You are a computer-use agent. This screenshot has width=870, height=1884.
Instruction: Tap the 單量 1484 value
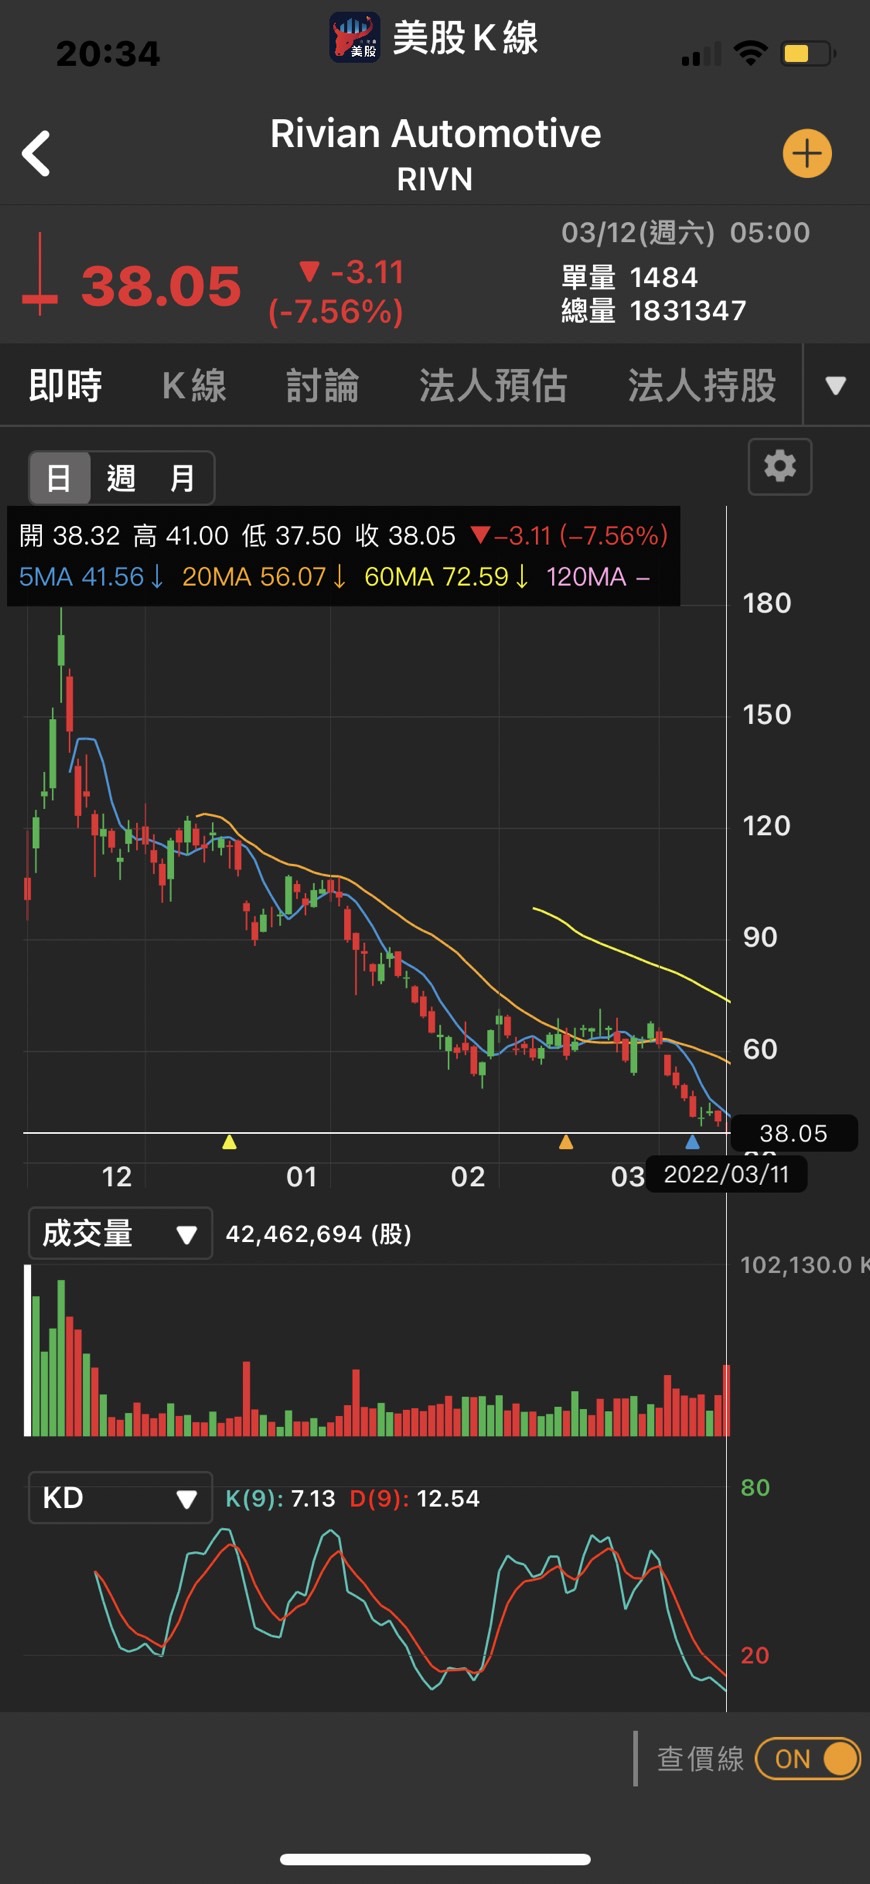[629, 277]
